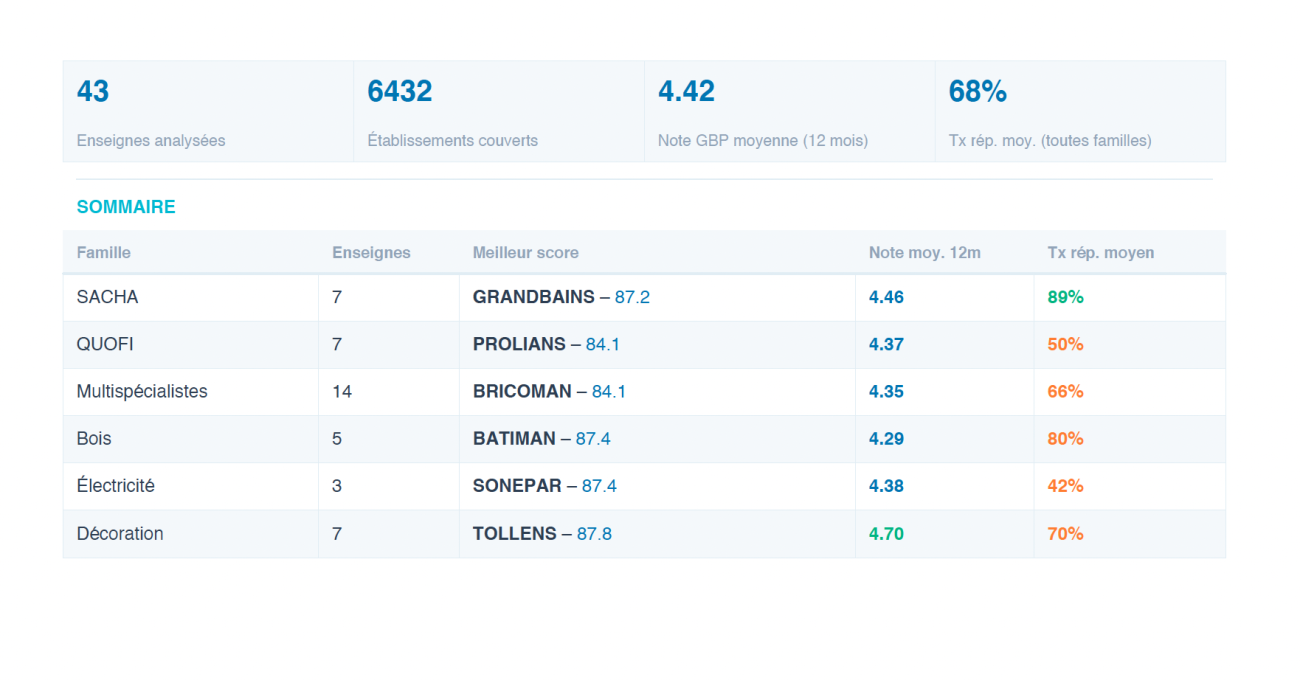Screen dimensions: 1300x680
Task: Select the 'Tx rép. moy. (toutes familles)' label
Action: 1050,141
